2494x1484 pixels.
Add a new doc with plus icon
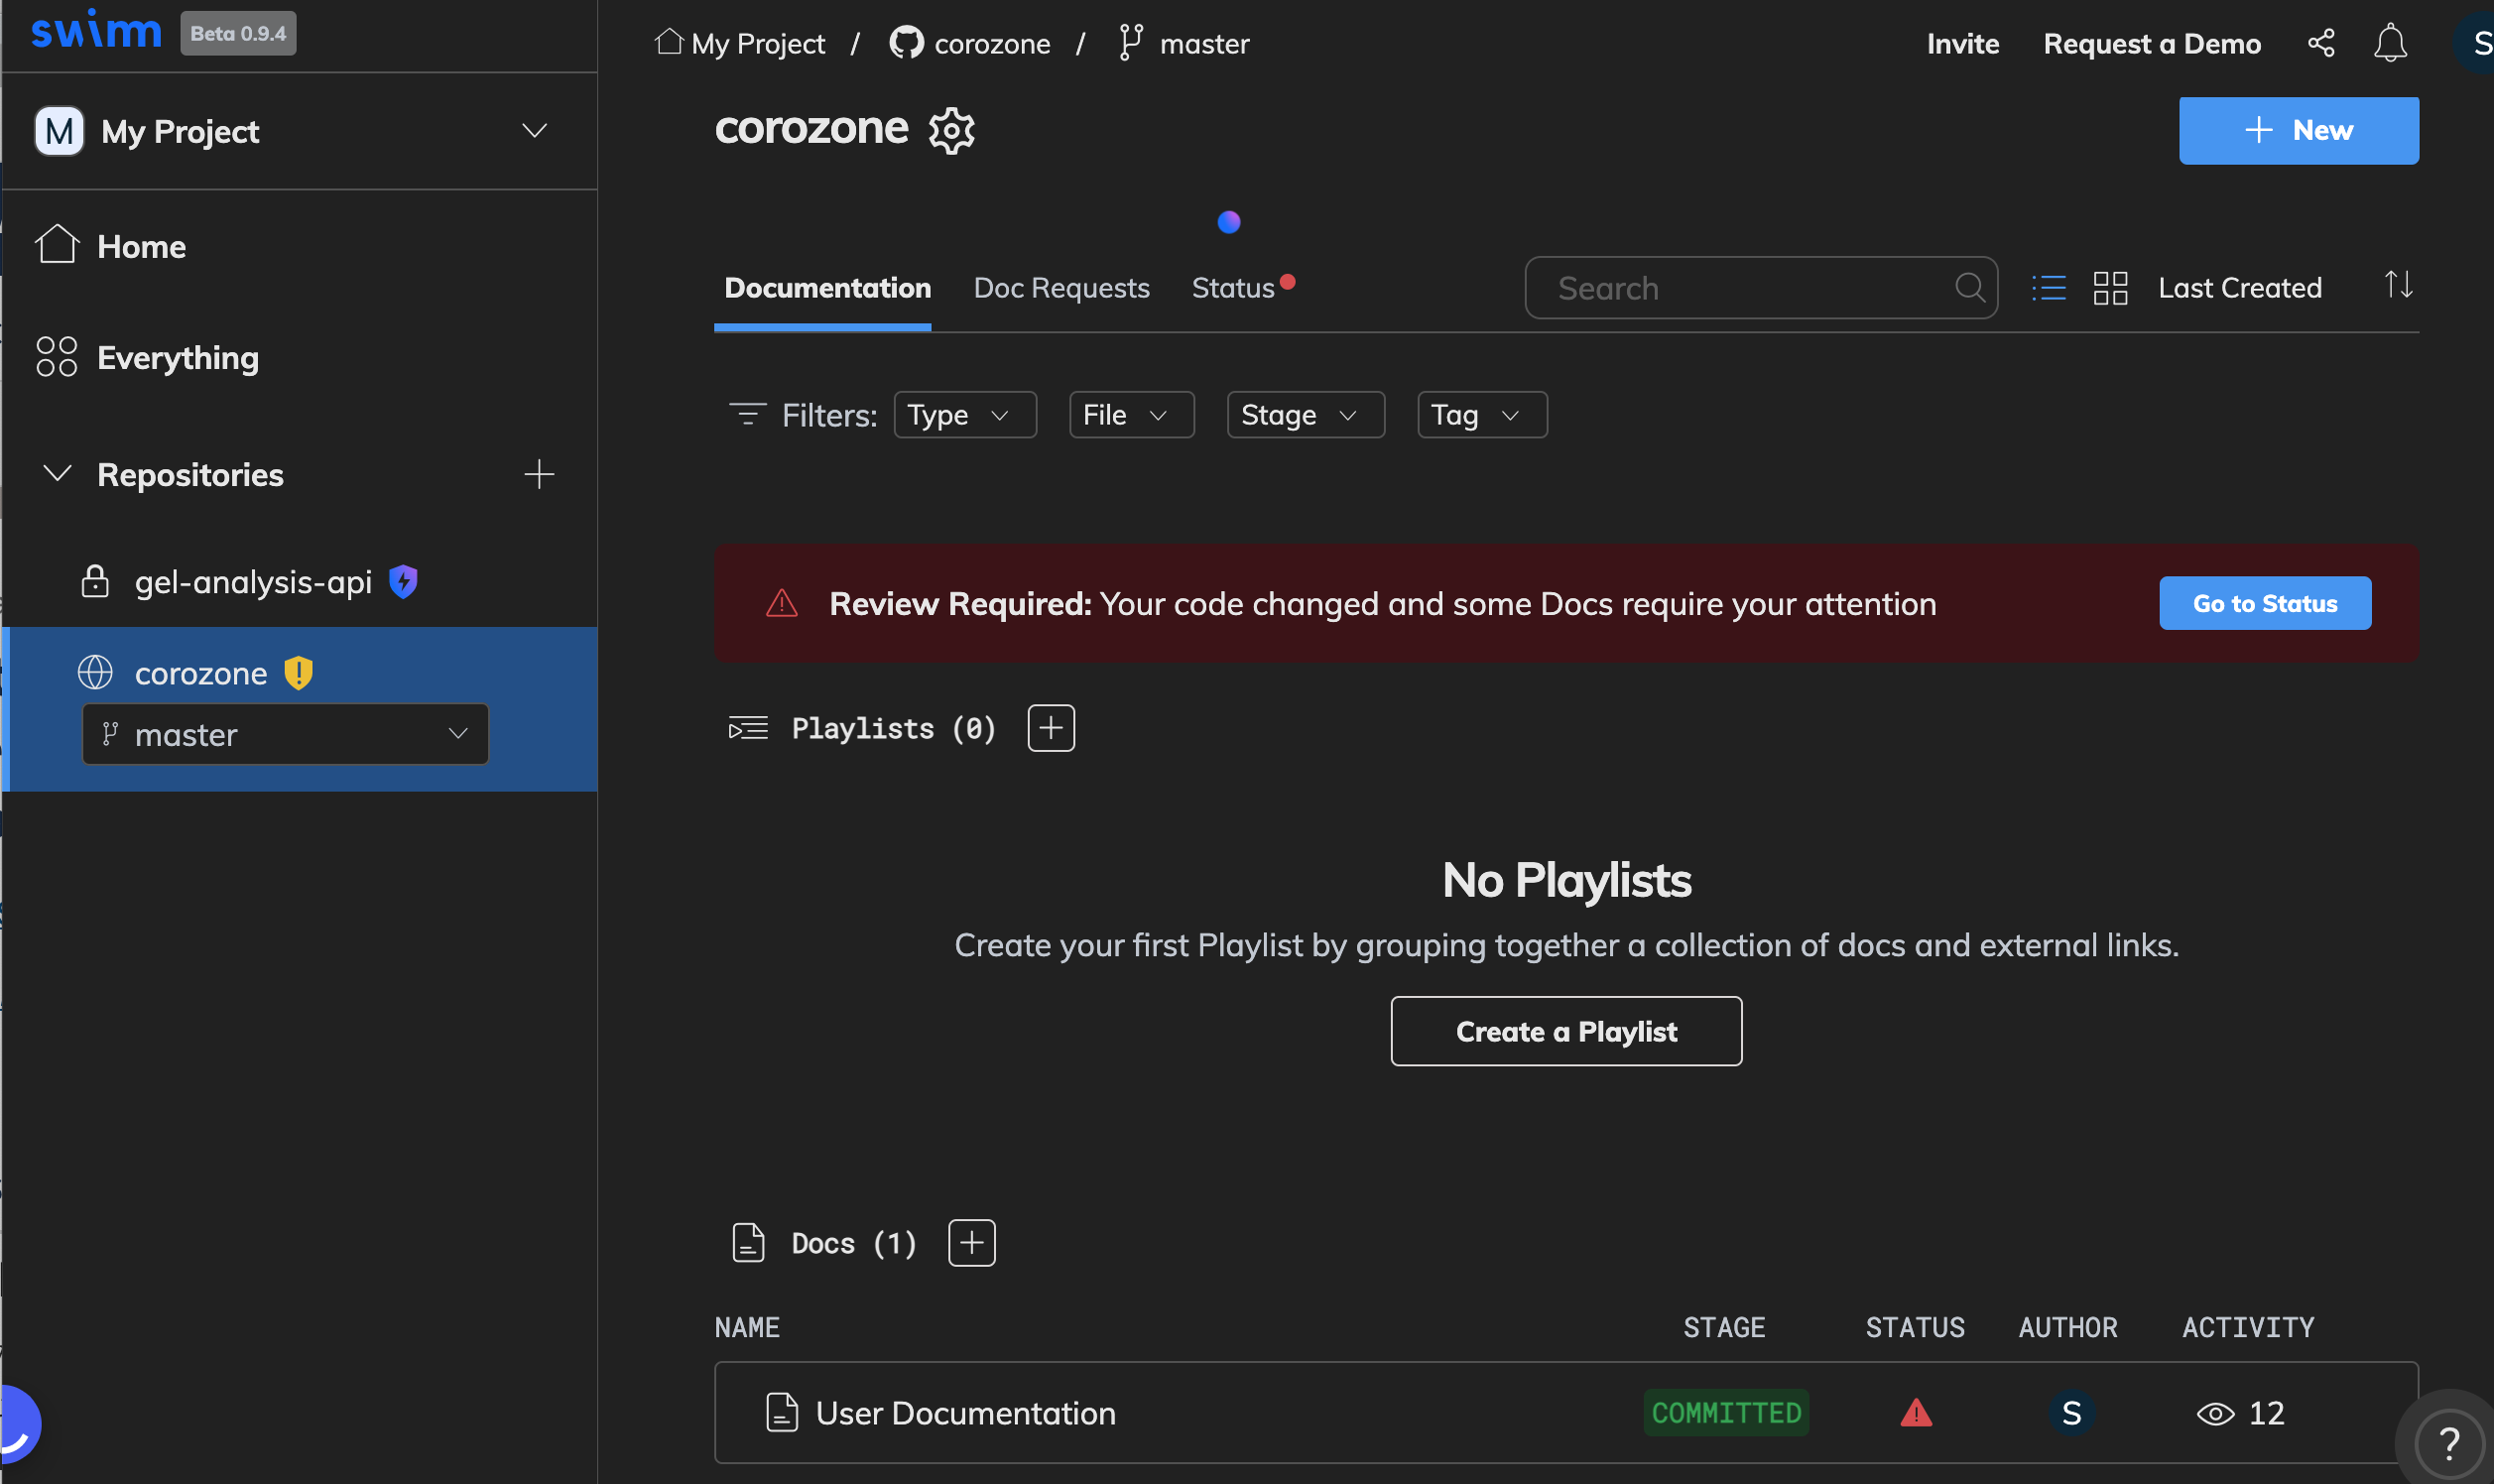click(971, 1243)
